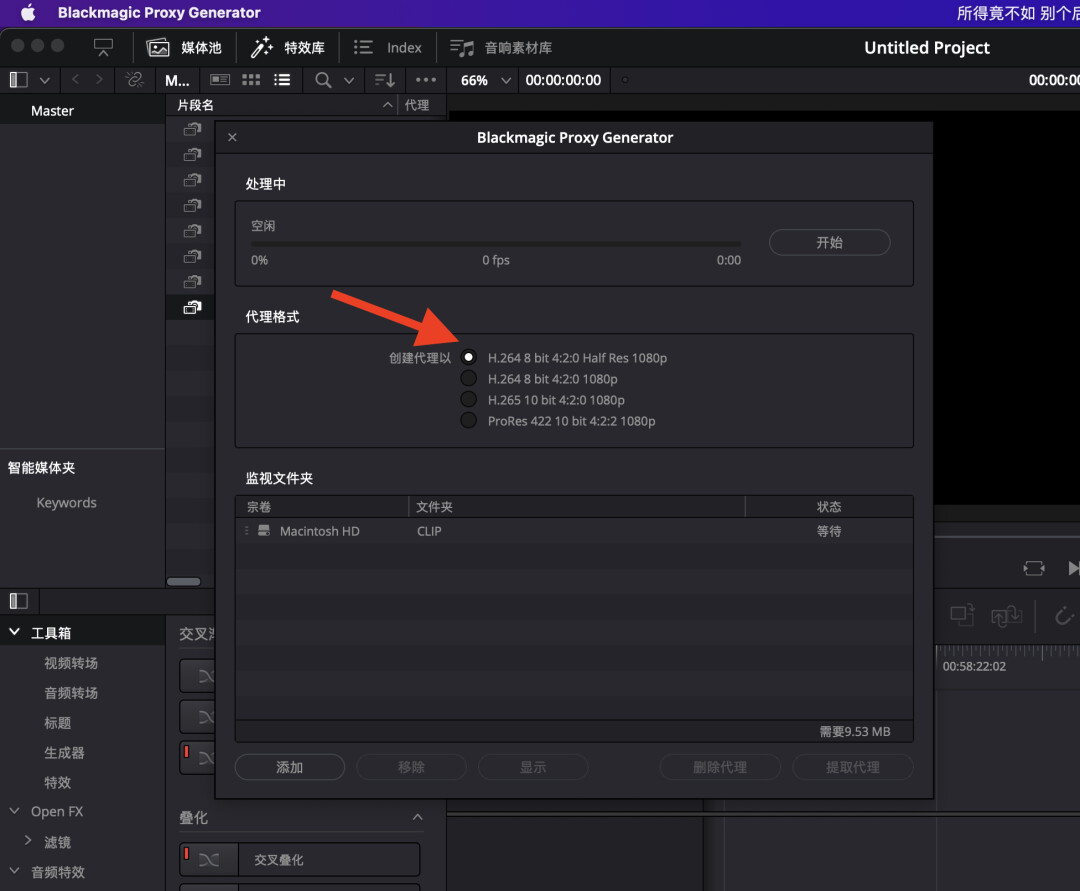Select H.264 8 bit 4:2:0 Half Res 1080p
Image resolution: width=1080 pixels, height=891 pixels.
pyautogui.click(x=468, y=357)
